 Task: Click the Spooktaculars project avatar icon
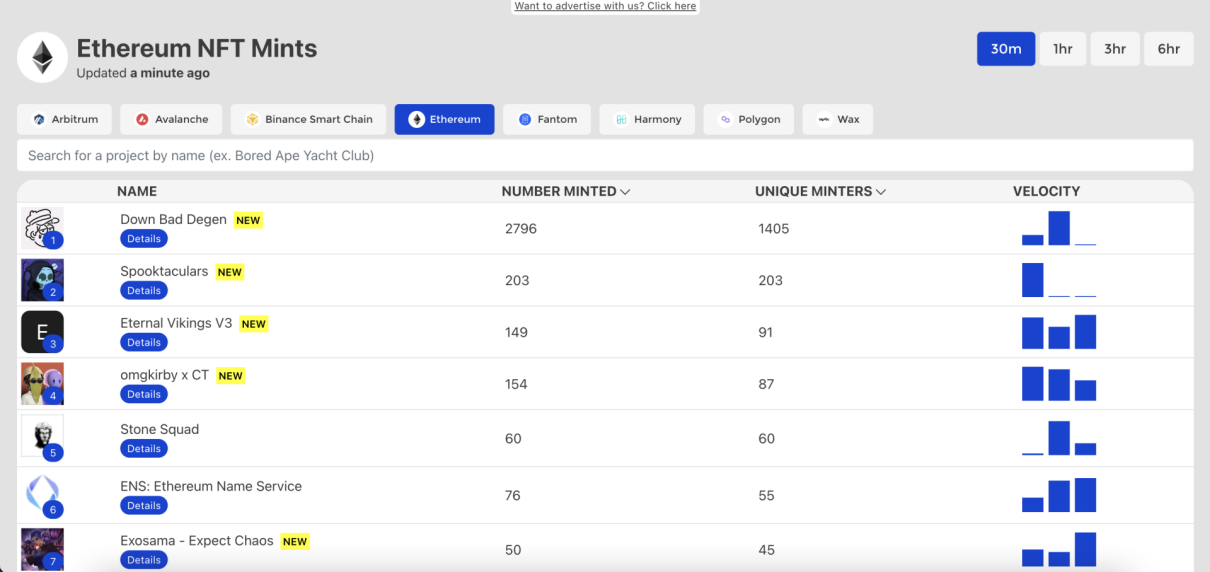[42, 280]
